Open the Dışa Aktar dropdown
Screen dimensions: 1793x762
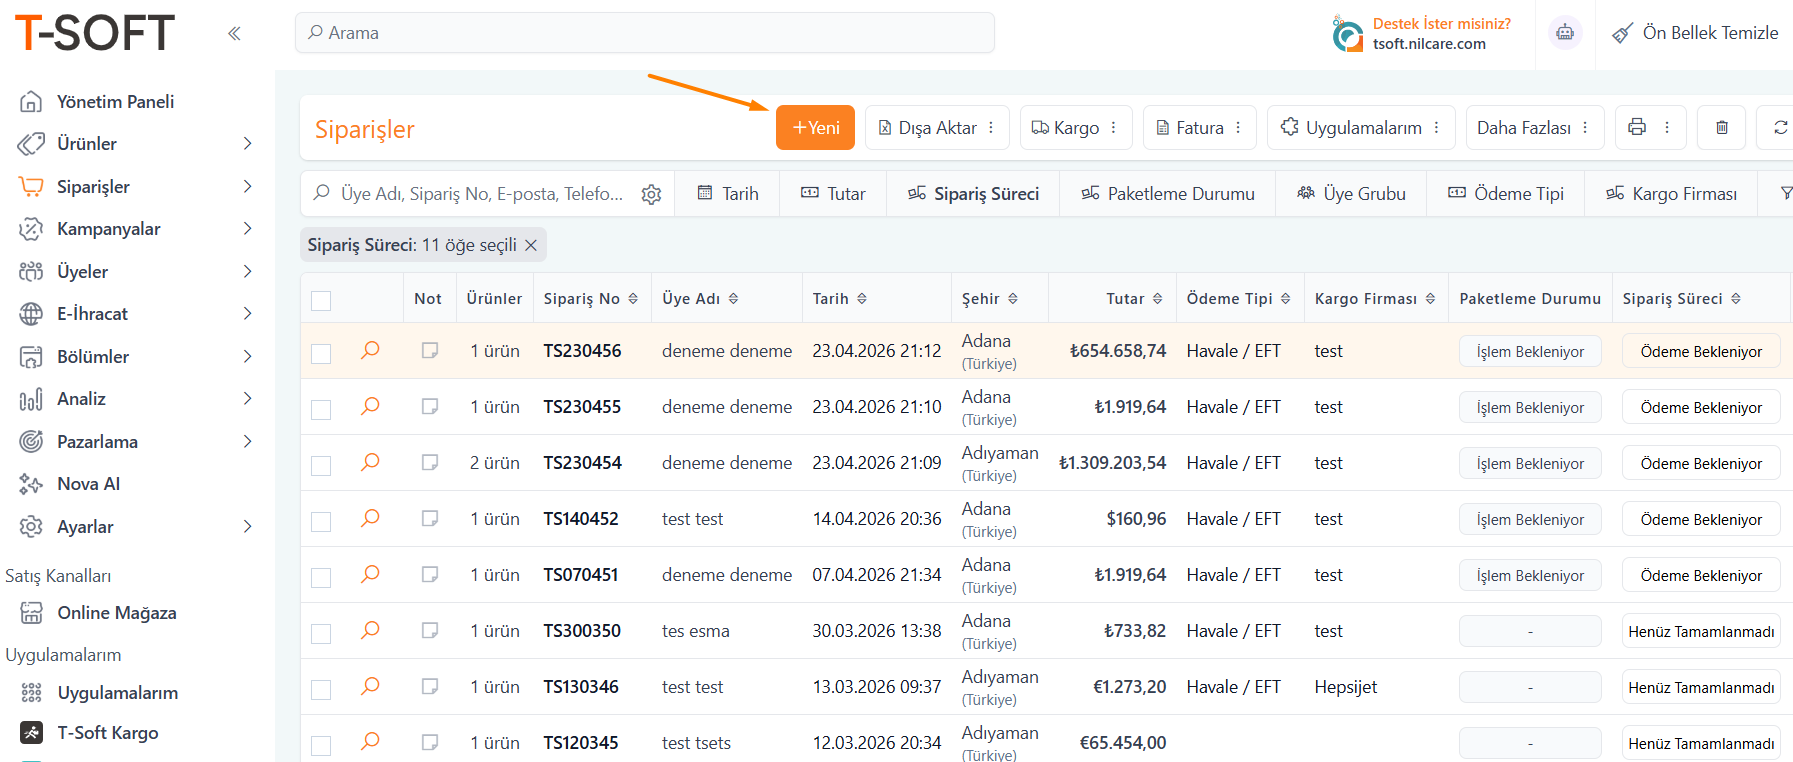937,127
